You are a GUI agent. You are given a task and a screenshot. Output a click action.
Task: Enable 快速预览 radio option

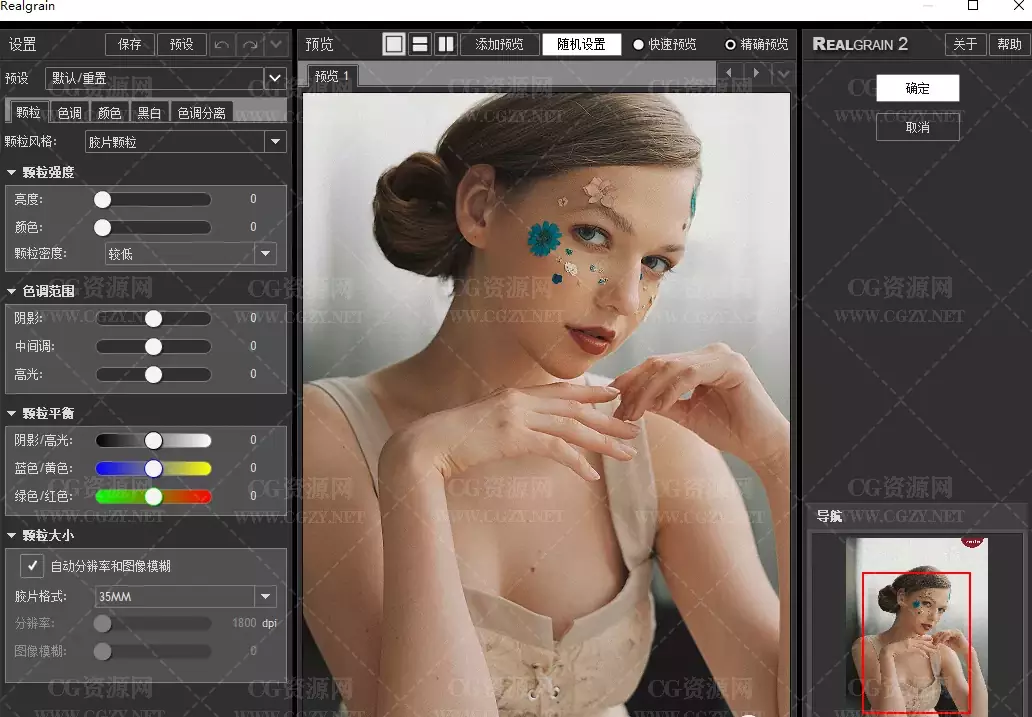(638, 45)
